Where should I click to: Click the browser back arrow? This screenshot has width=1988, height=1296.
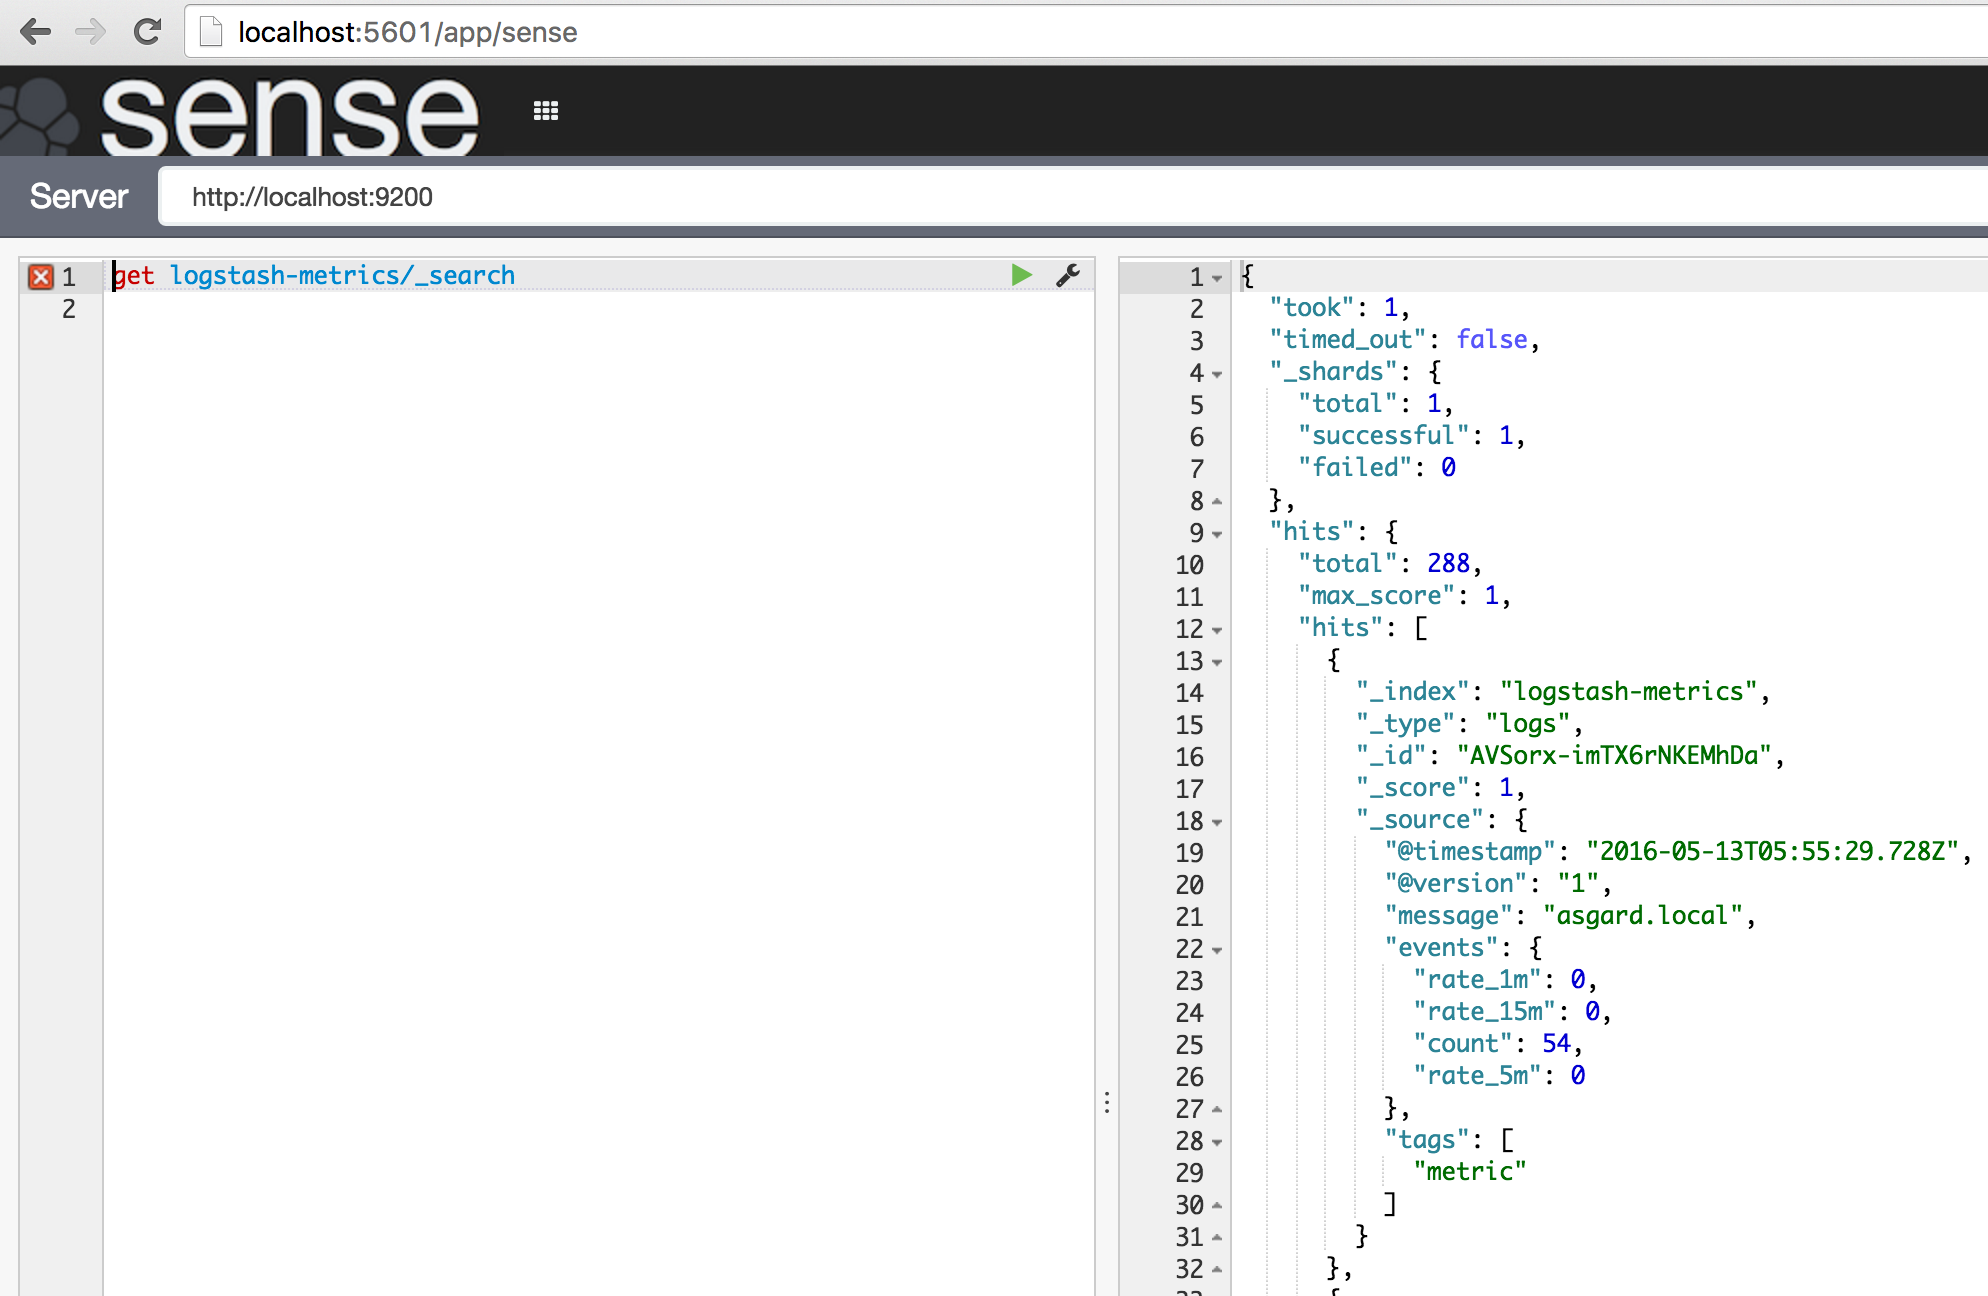point(36,32)
